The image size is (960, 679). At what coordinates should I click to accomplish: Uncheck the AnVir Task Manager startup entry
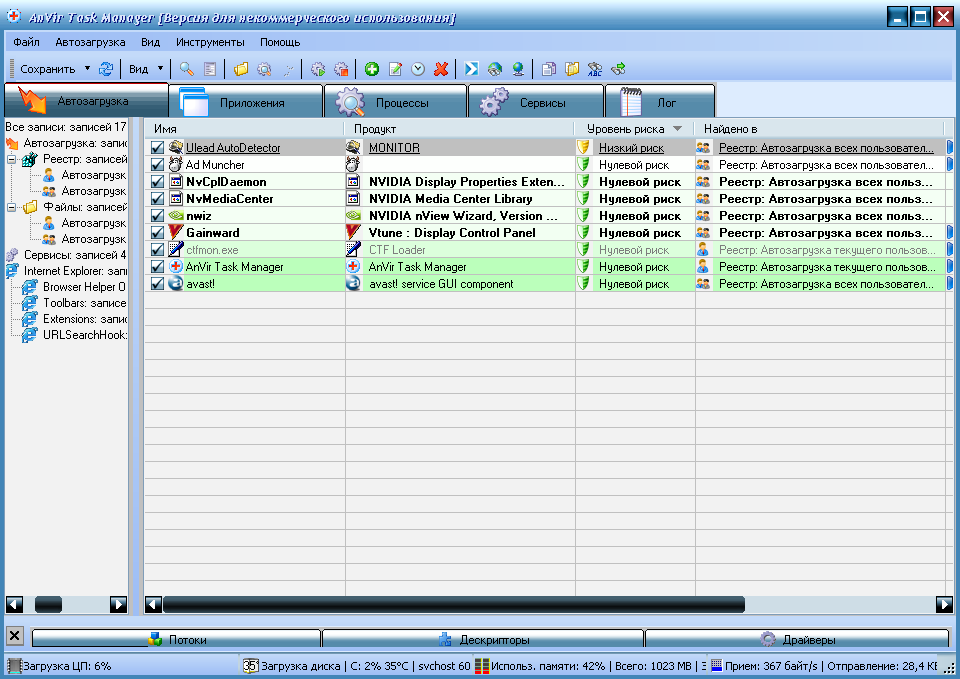point(157,267)
